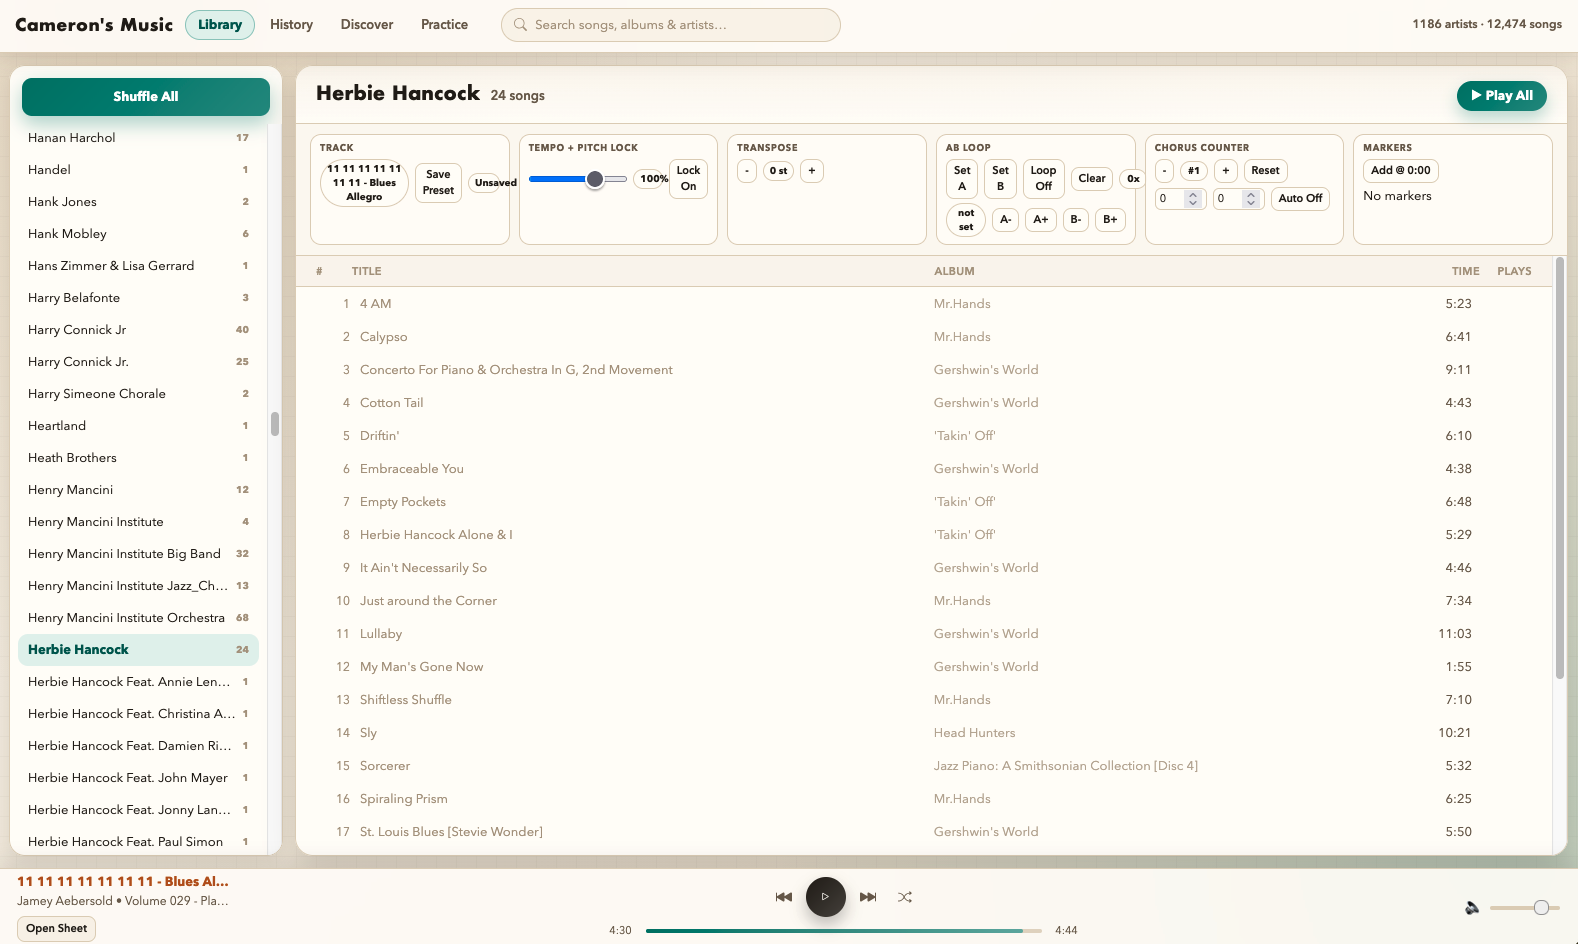Click the volume speaker icon
Viewport: 1578px width, 944px height.
pos(1472,908)
